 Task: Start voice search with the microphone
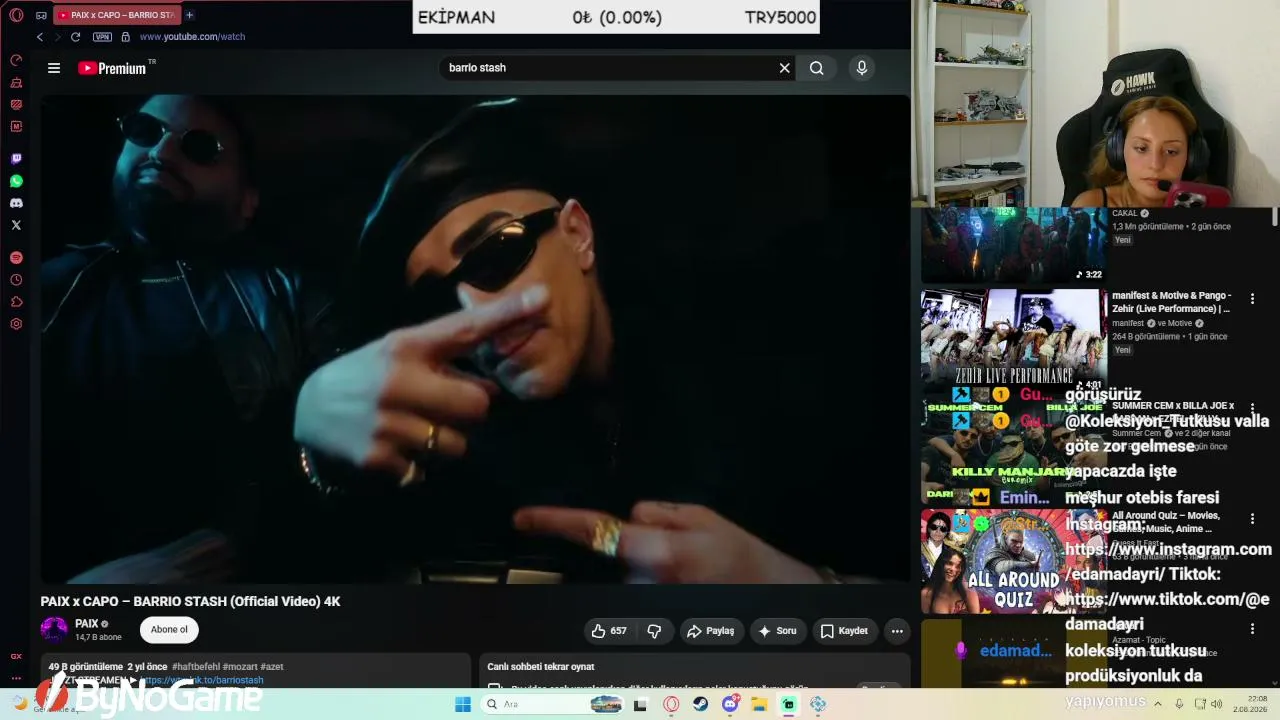(862, 68)
